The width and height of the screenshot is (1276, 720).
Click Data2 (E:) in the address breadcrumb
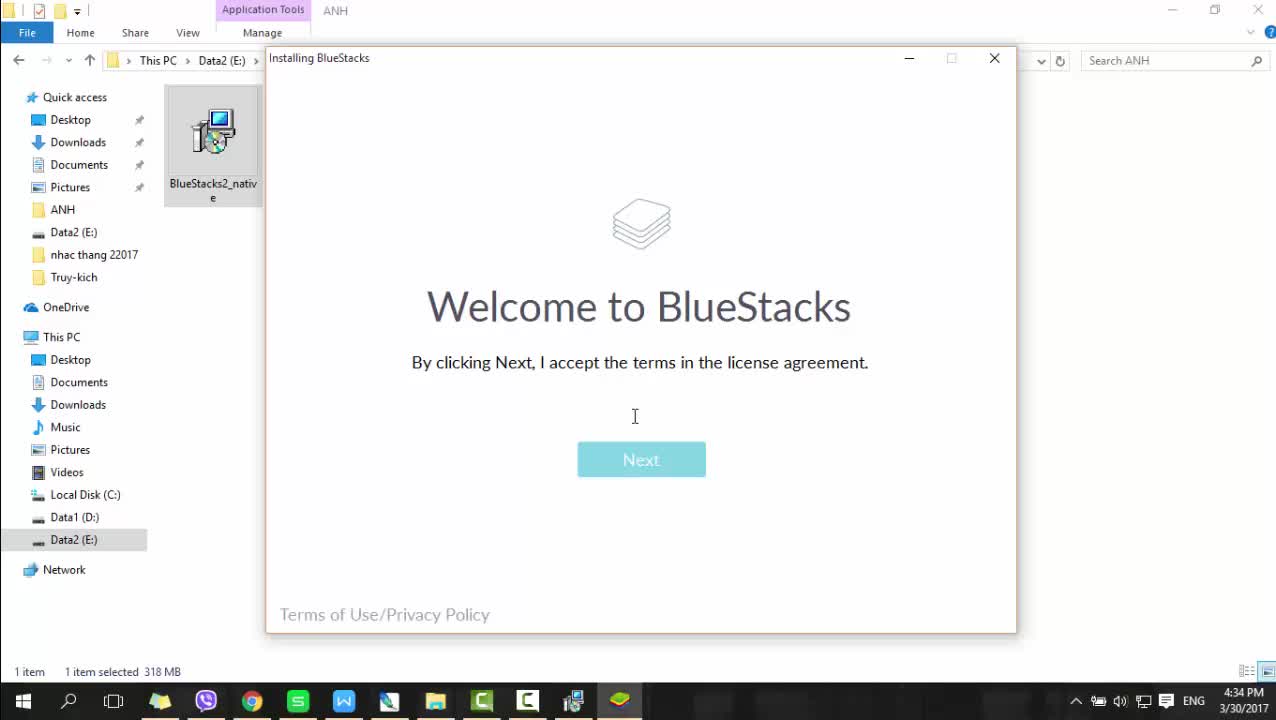[222, 61]
